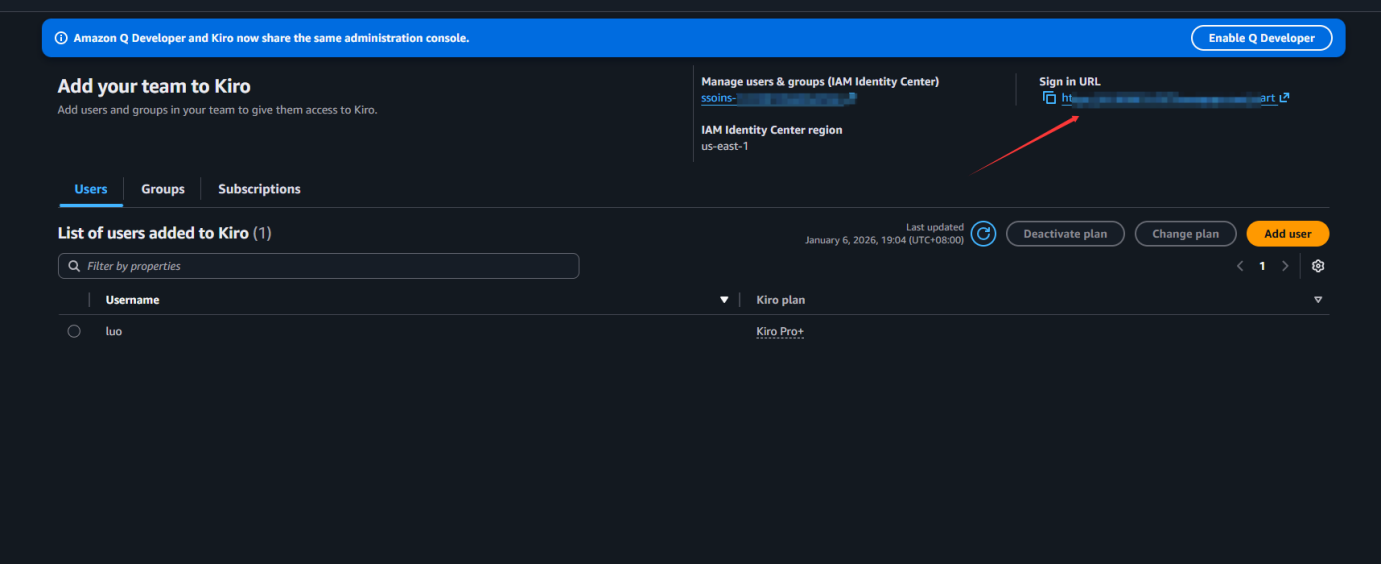This screenshot has width=1381, height=564.
Task: Go to previous page with the left chevron
Action: [1240, 266]
